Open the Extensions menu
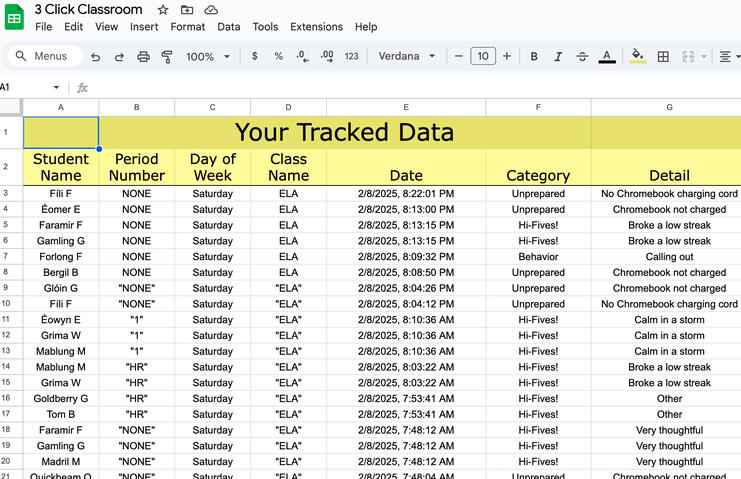This screenshot has height=479, width=741. (316, 27)
